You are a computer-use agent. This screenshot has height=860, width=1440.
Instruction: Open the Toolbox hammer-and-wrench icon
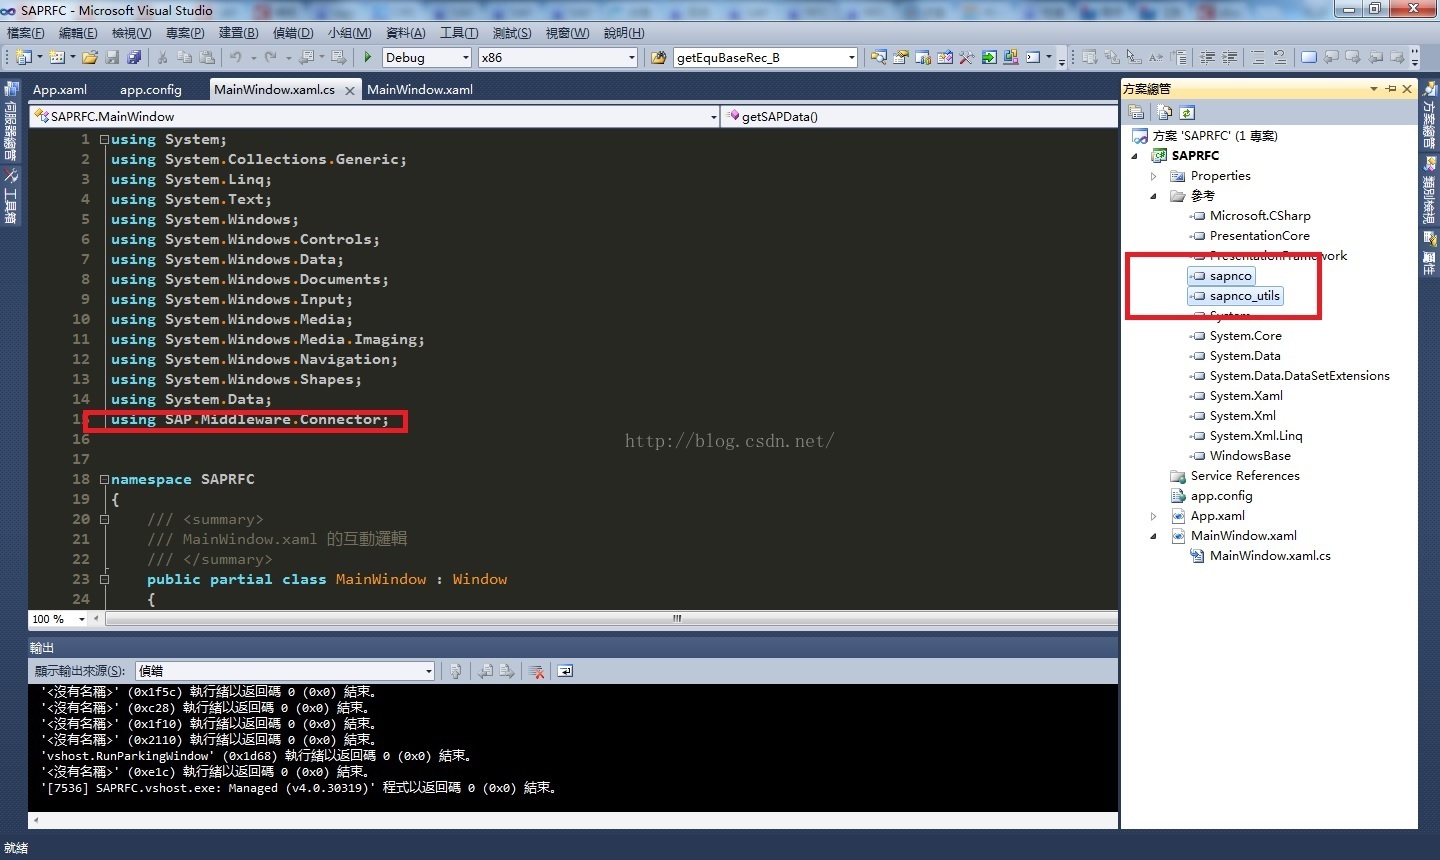click(966, 58)
